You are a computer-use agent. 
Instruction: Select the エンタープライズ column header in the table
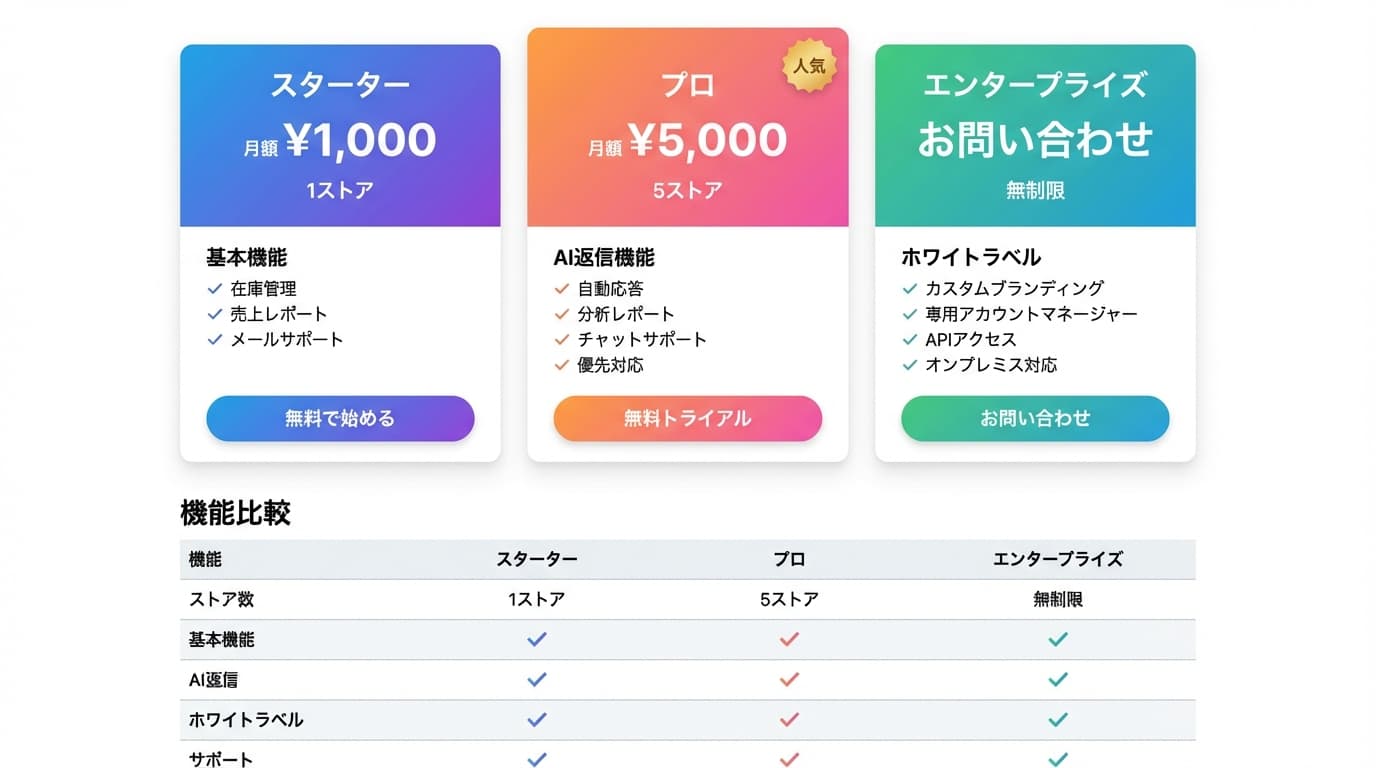[x=1058, y=560]
